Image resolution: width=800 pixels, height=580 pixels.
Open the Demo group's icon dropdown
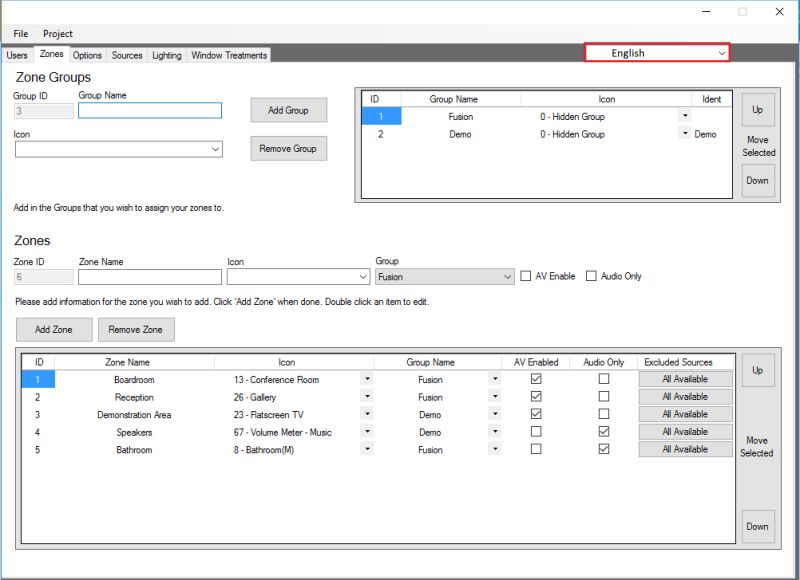click(x=685, y=134)
